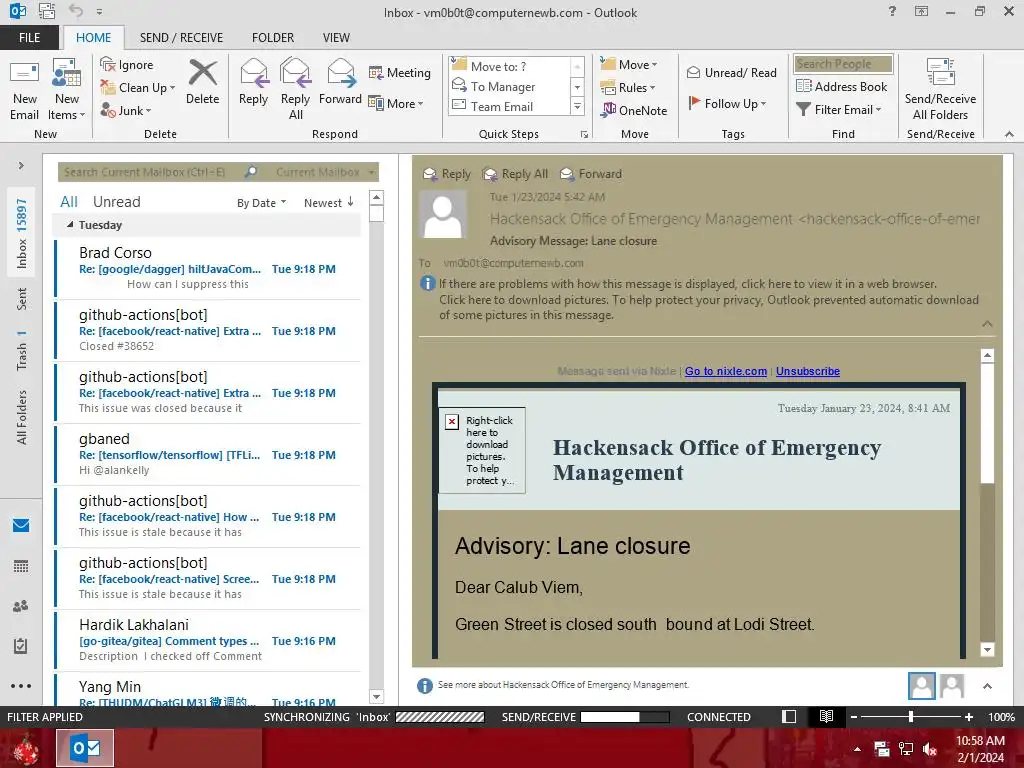
Task: Open the New Items menu
Action: click(x=67, y=90)
